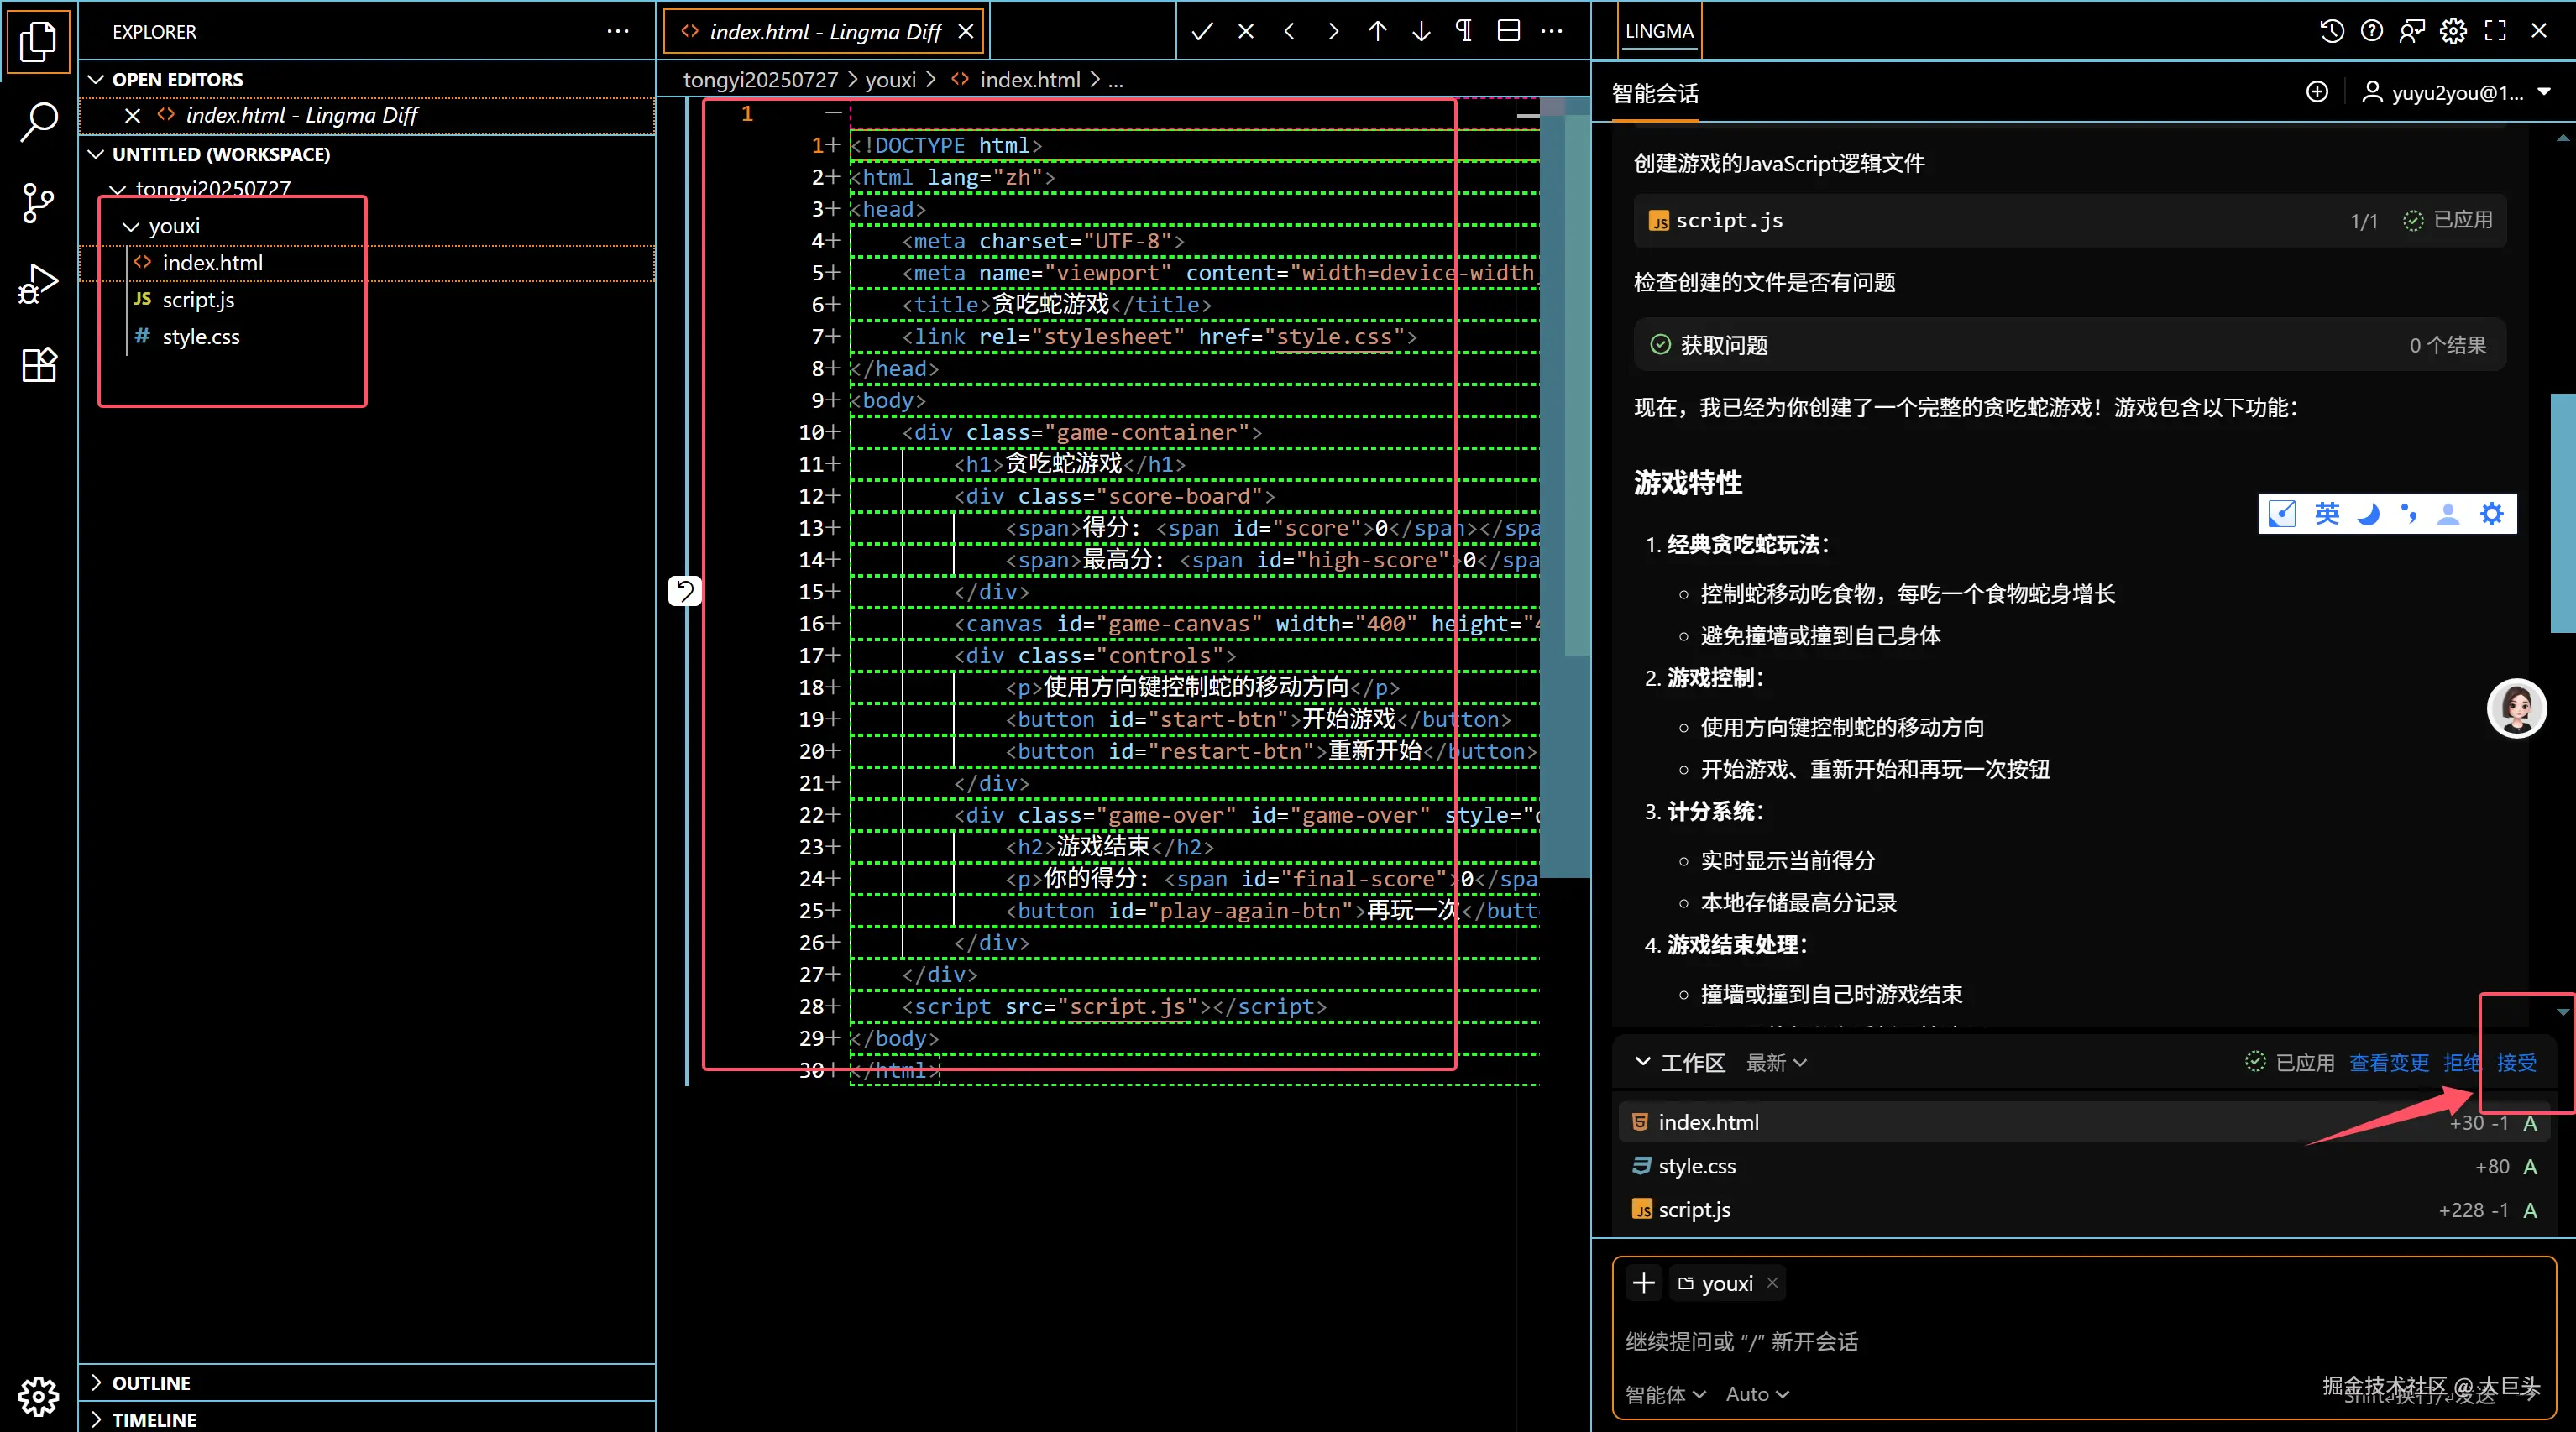Click 查看变更 to view changes
Viewport: 2576px width, 1432px height.
point(2388,1062)
